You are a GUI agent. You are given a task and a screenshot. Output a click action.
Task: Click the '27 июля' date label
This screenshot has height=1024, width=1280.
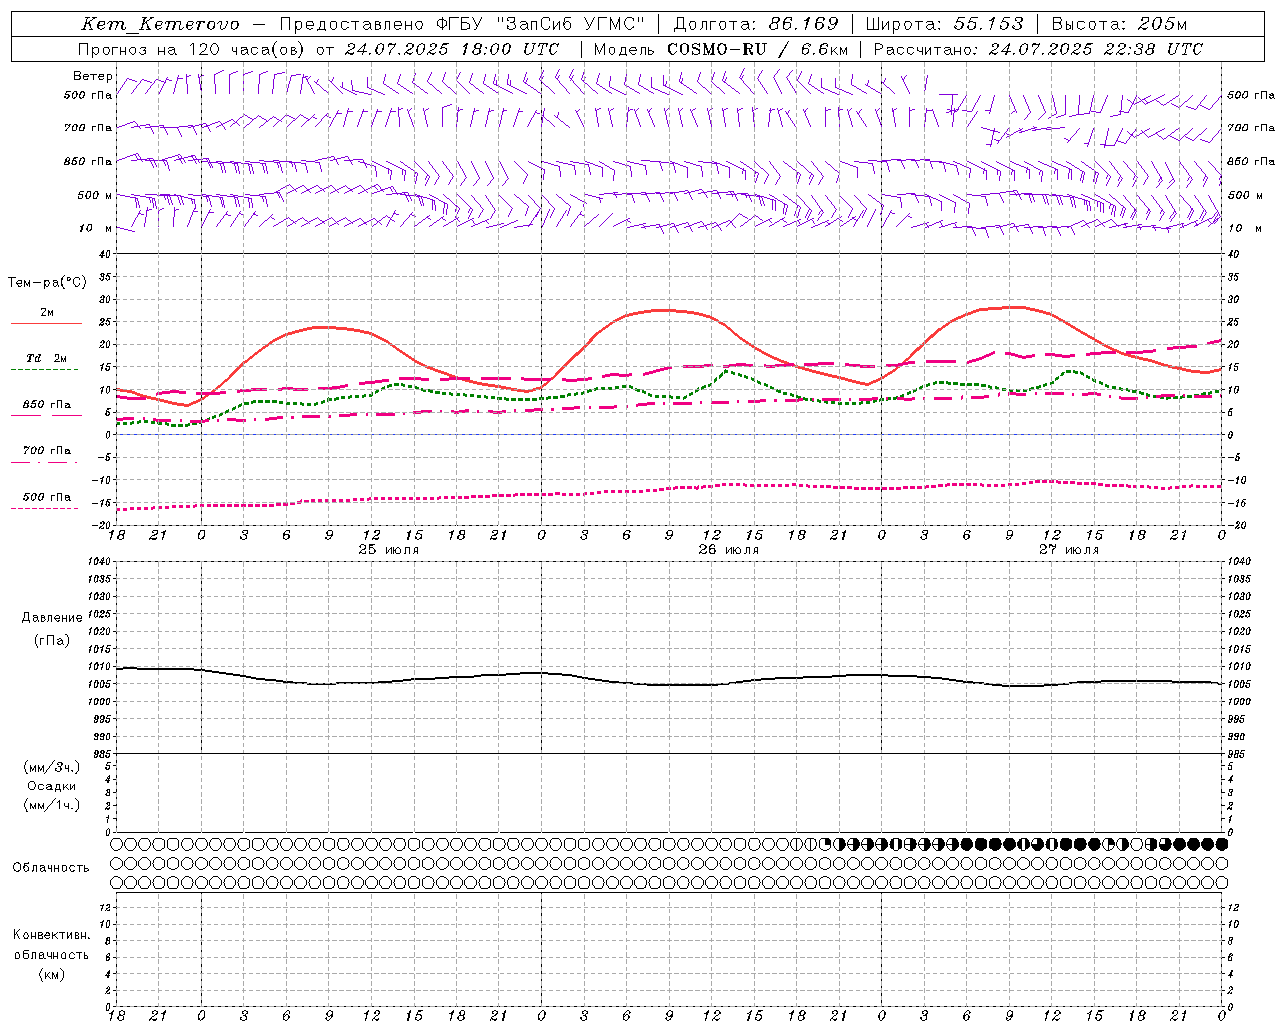[x=1068, y=550]
